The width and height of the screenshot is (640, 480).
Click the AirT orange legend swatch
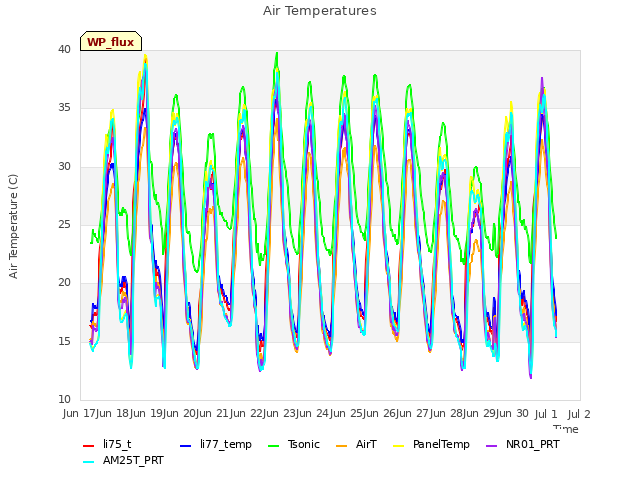pos(341,446)
